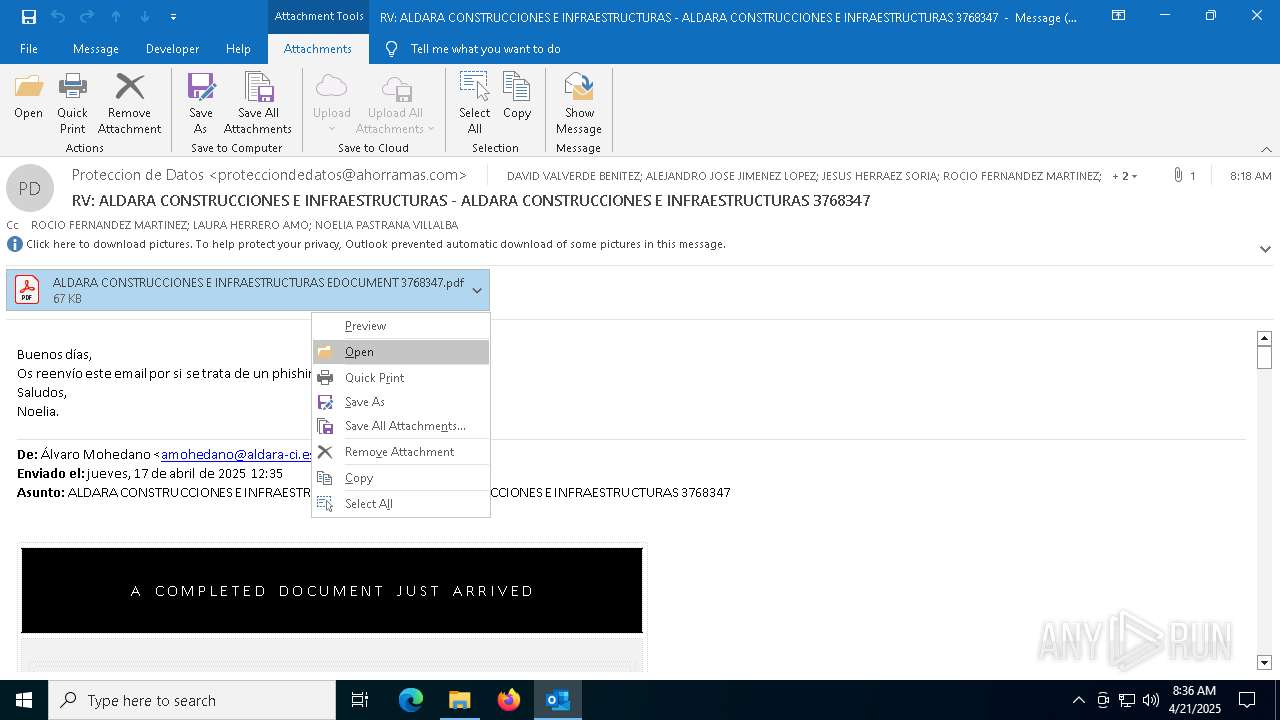The height and width of the screenshot is (720, 1280).
Task: Launch Firefox from the taskbar
Action: pyautogui.click(x=509, y=700)
